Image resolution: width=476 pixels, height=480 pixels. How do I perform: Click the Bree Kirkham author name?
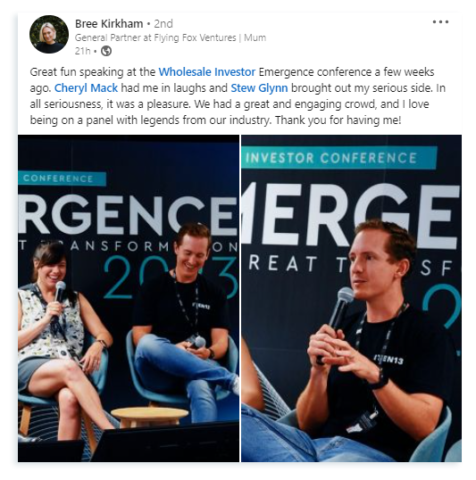coord(109,24)
